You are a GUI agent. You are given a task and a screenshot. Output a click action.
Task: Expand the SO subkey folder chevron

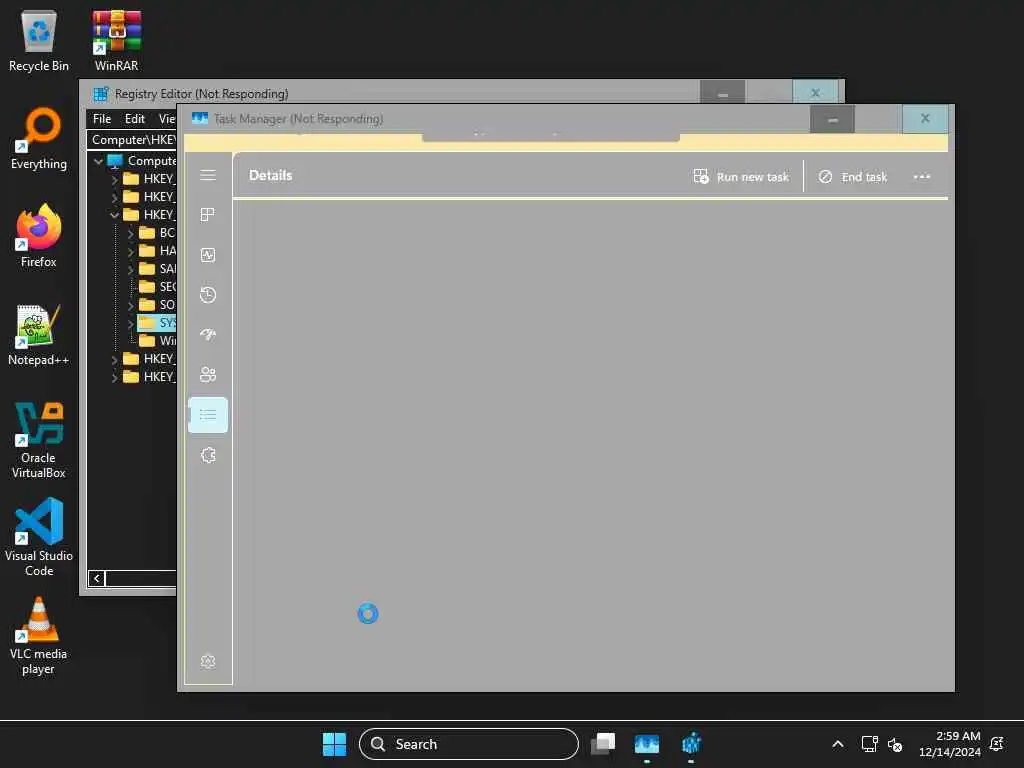(130, 305)
